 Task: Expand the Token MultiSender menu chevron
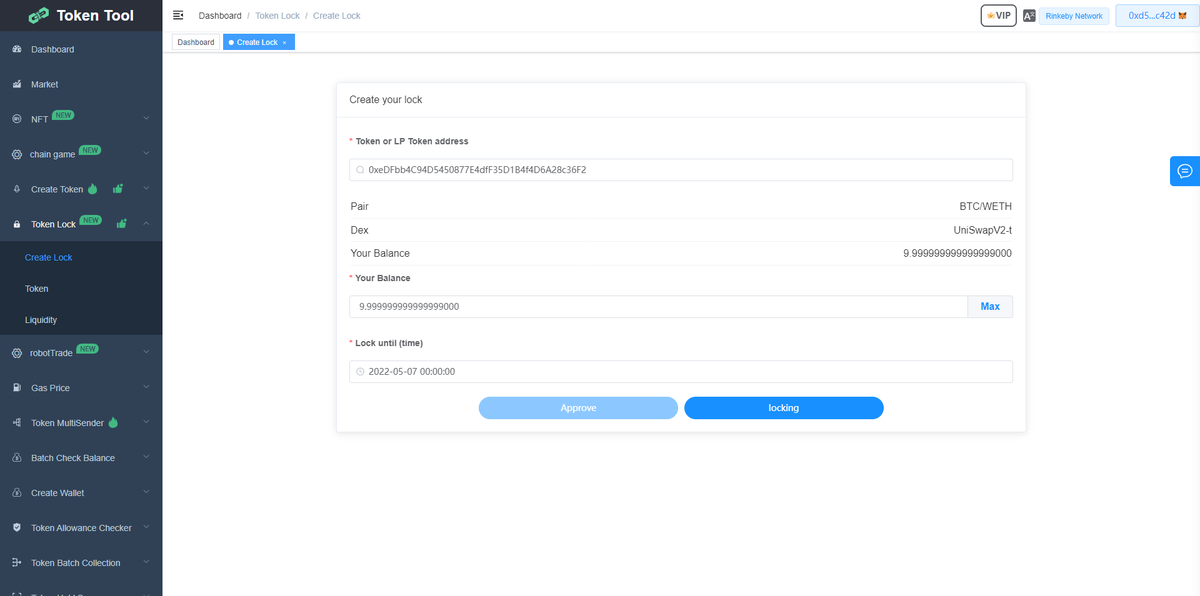tap(146, 423)
